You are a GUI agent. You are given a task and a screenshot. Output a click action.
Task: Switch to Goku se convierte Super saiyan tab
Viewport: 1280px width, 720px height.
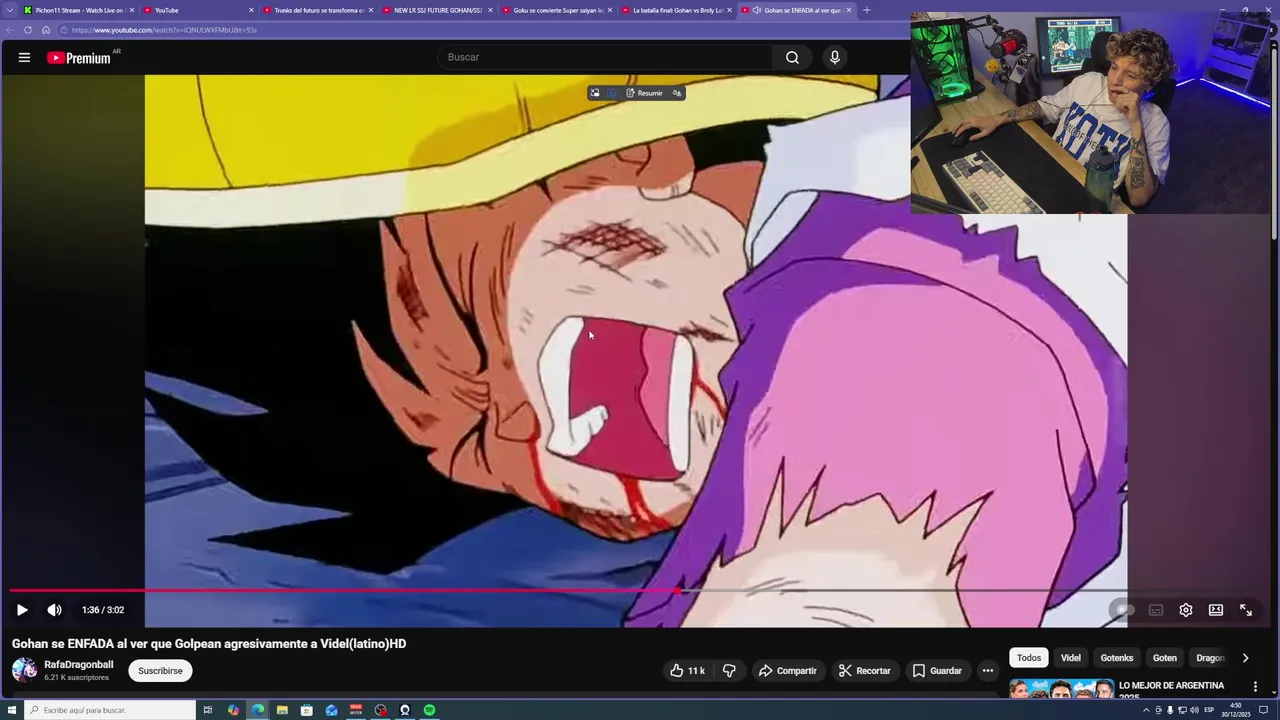pos(557,10)
